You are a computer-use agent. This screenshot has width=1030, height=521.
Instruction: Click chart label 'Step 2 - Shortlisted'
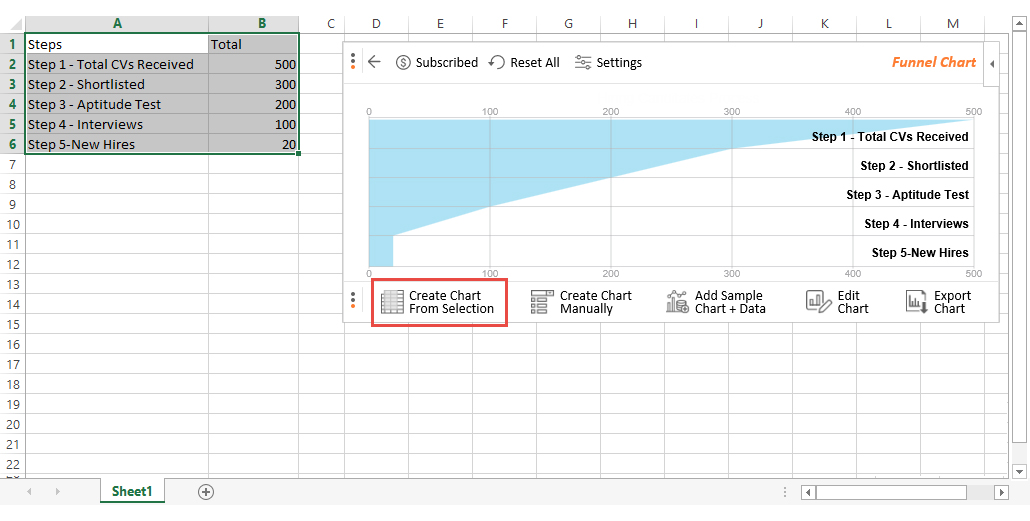coord(914,166)
